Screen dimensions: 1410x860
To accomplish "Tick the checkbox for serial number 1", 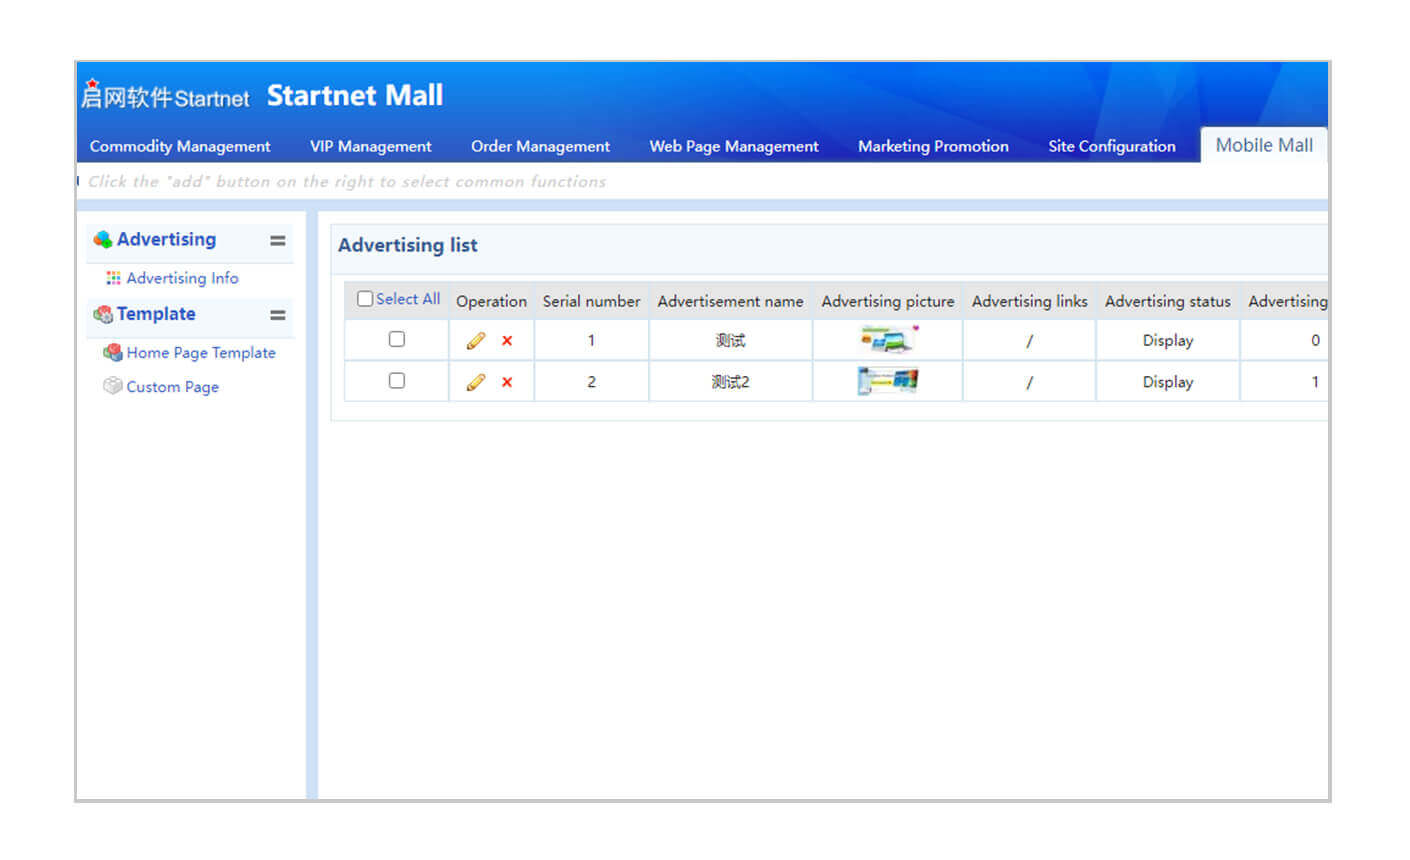I will pos(397,339).
